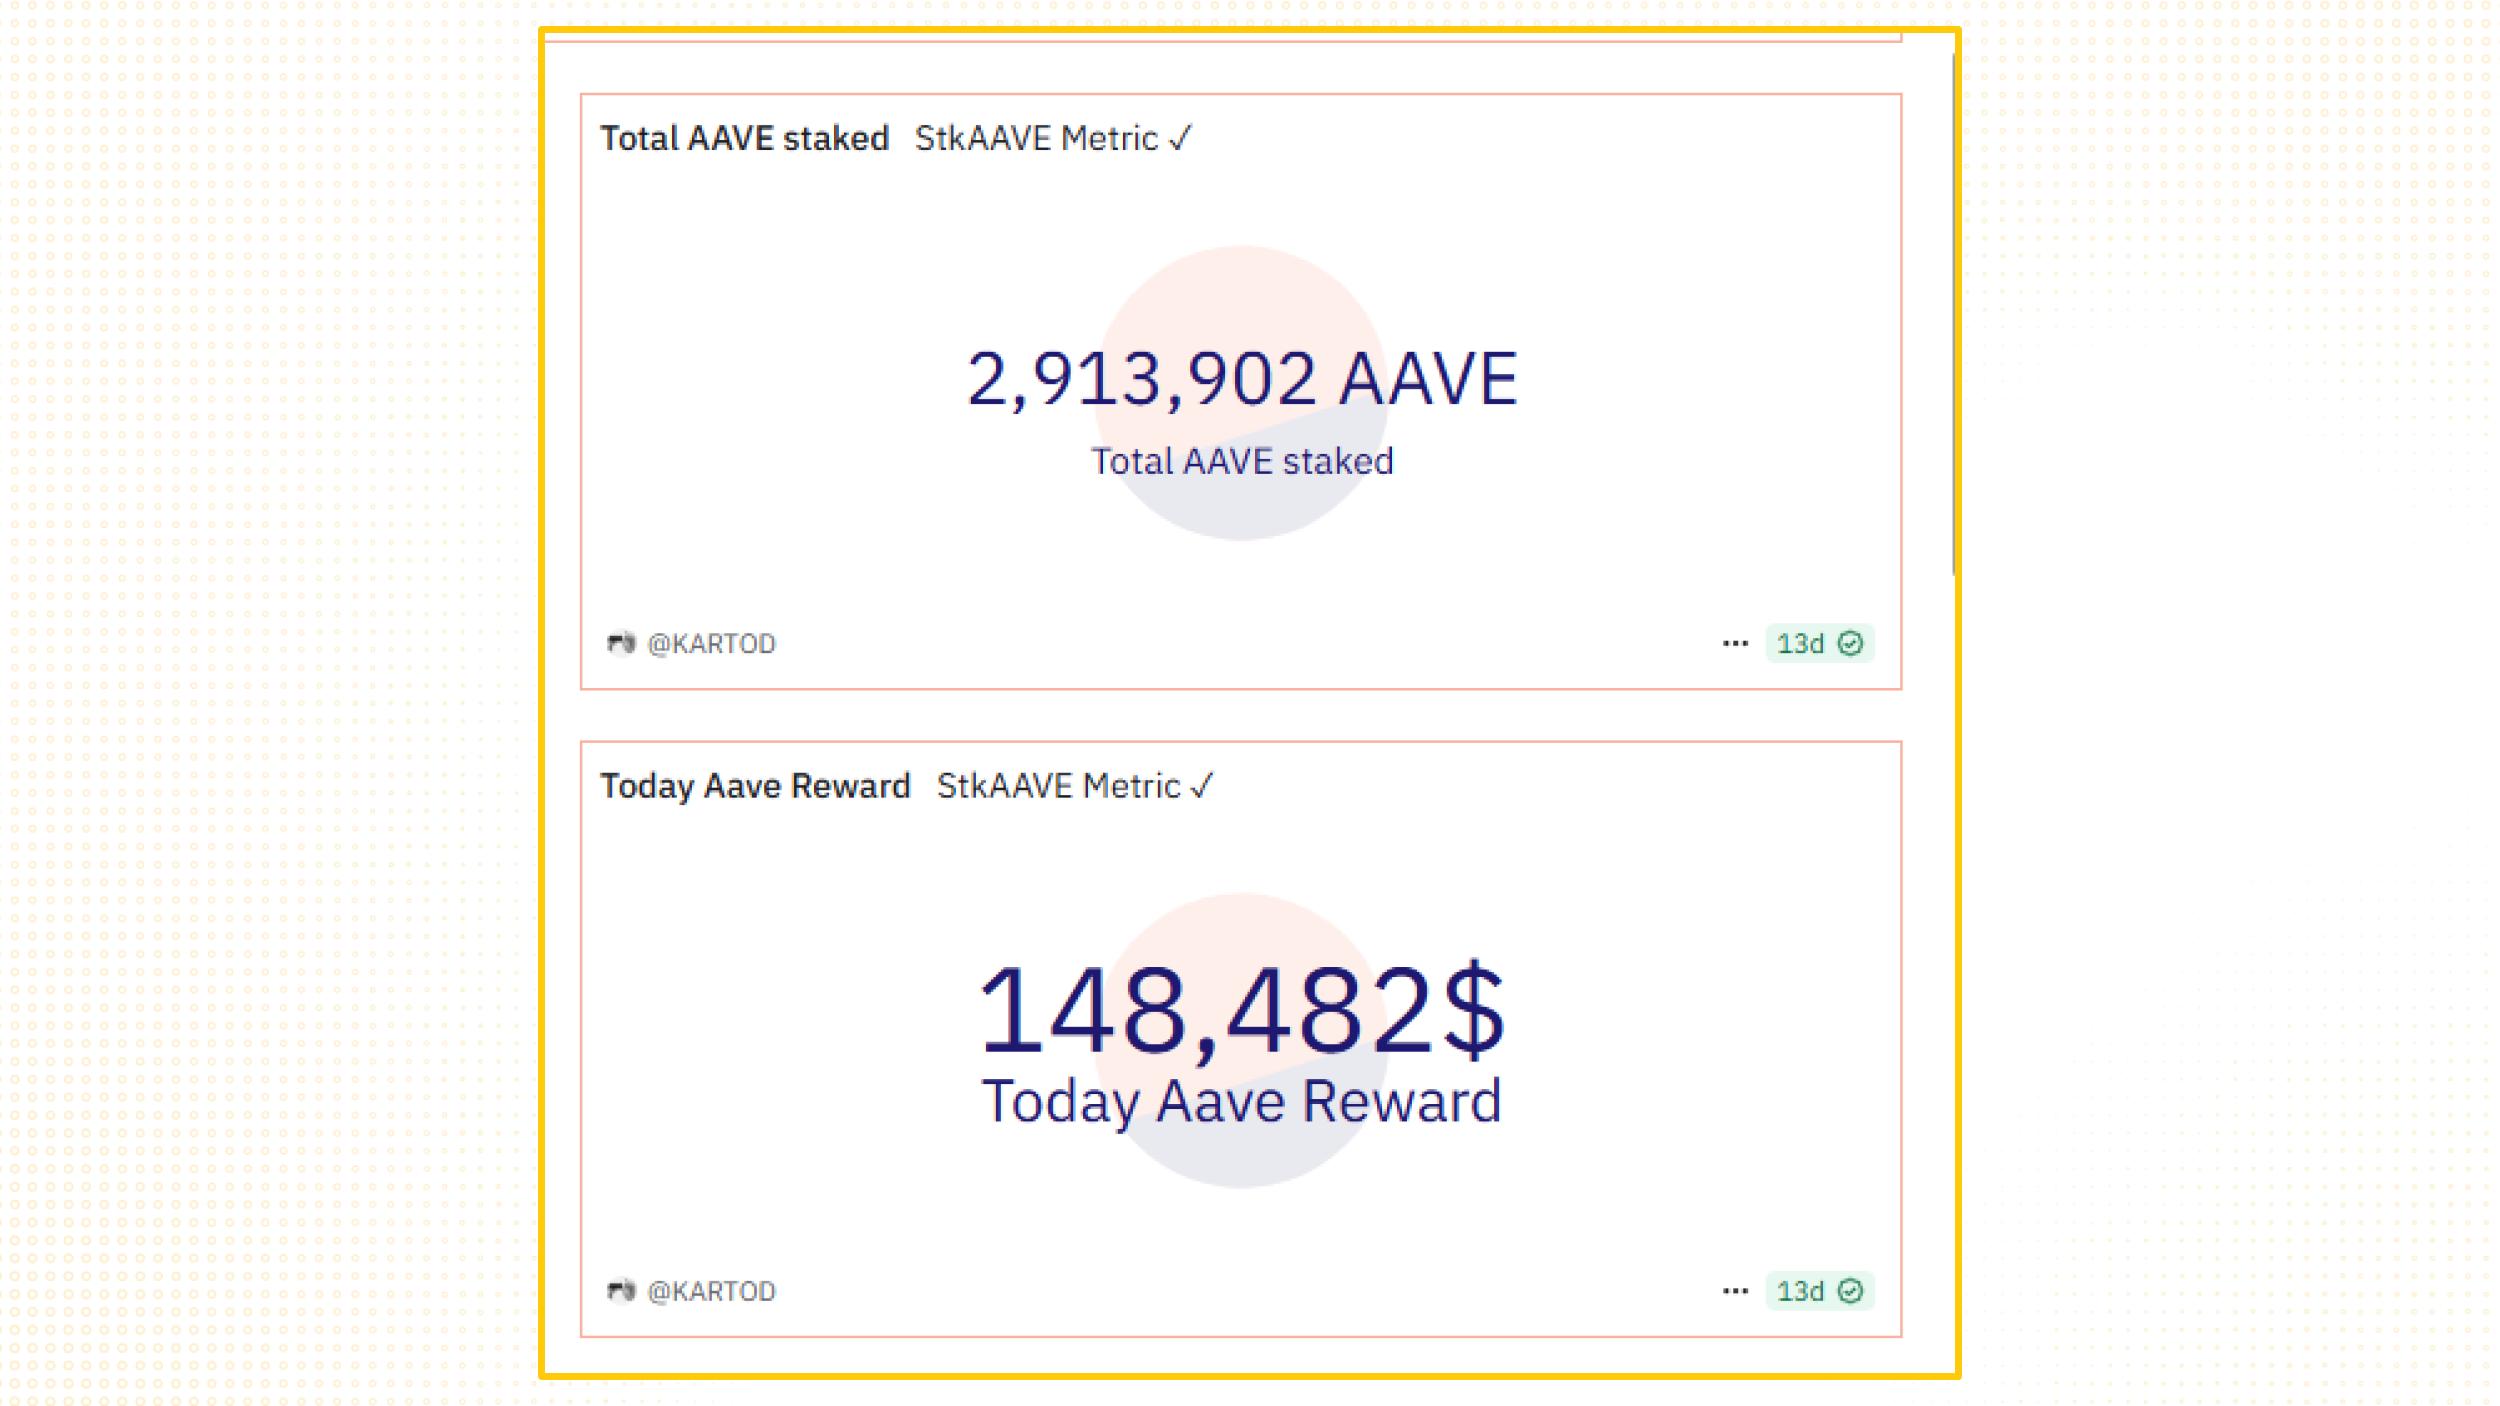Click the checkmark after StkAAVE Metric in first card
The width and height of the screenshot is (2500, 1406).
tap(1180, 138)
